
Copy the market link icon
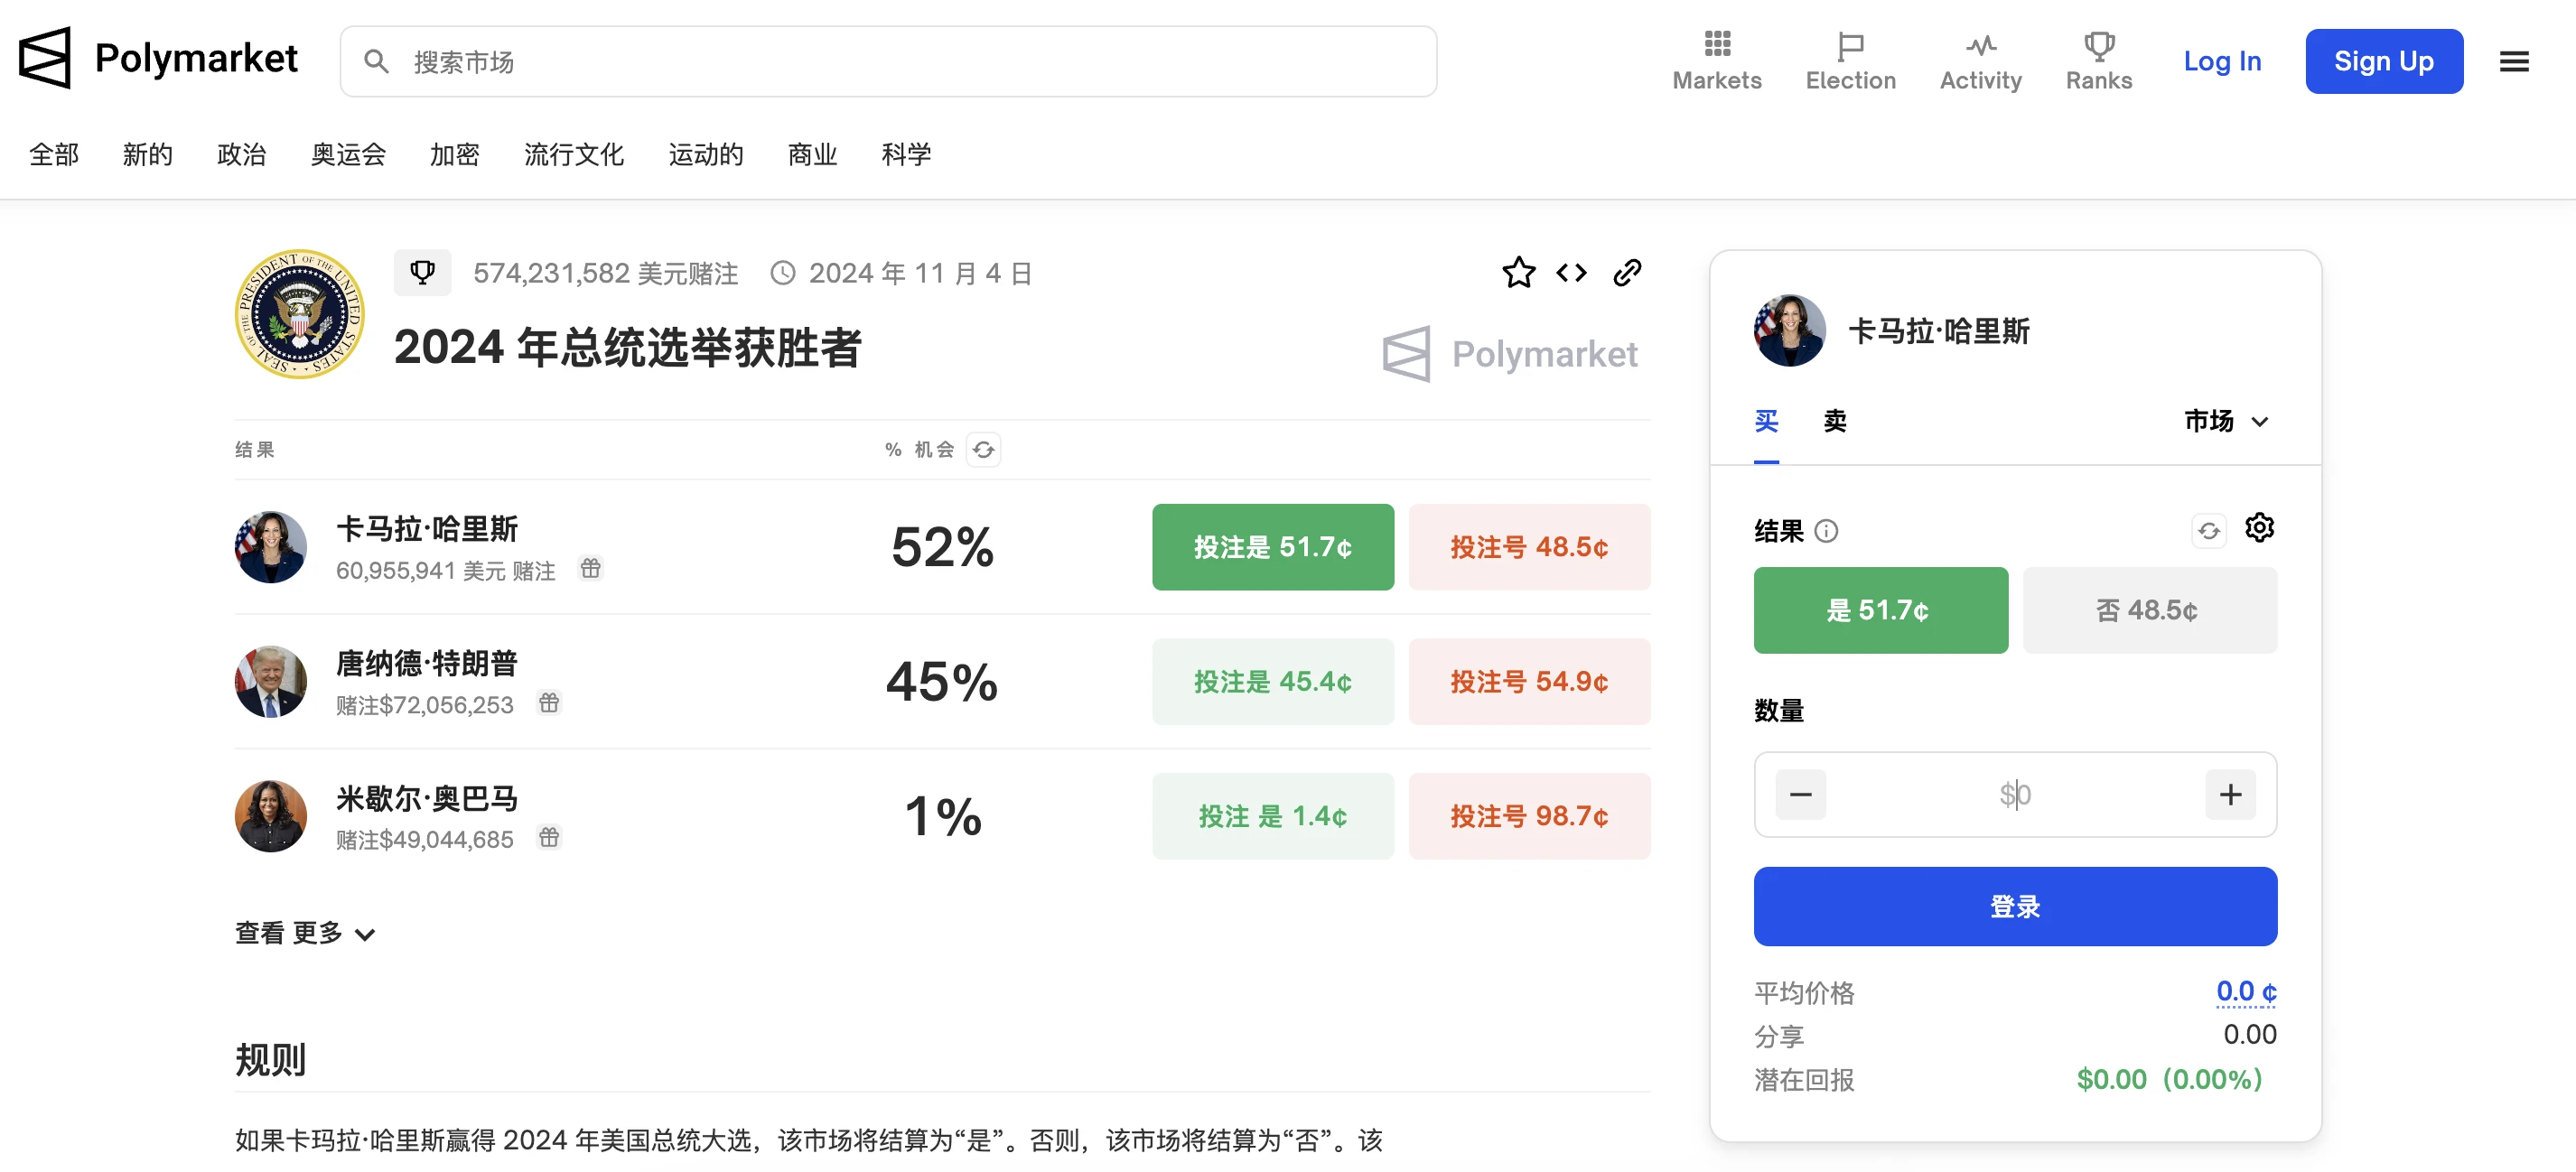1627,272
